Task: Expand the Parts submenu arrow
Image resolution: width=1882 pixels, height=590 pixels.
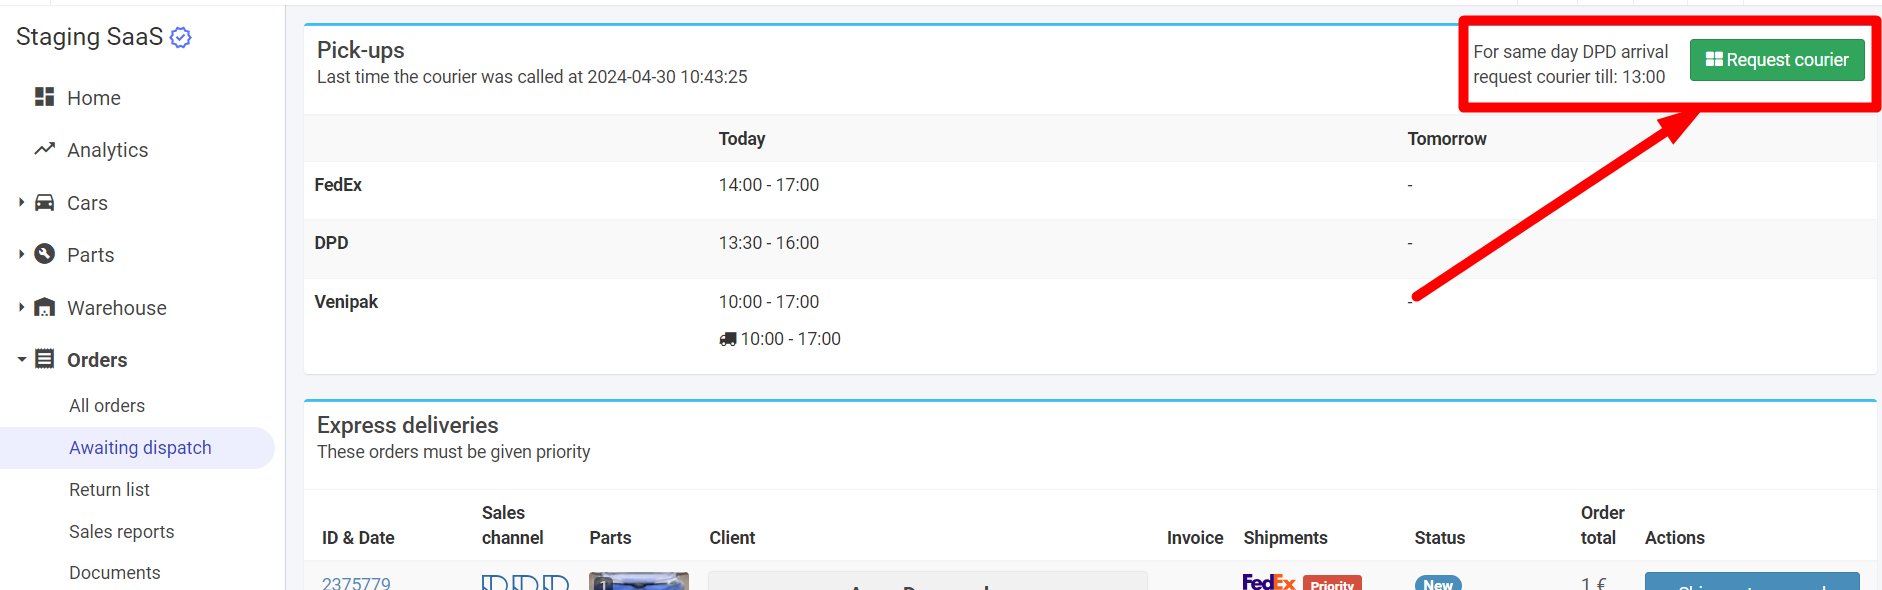Action: tap(21, 254)
